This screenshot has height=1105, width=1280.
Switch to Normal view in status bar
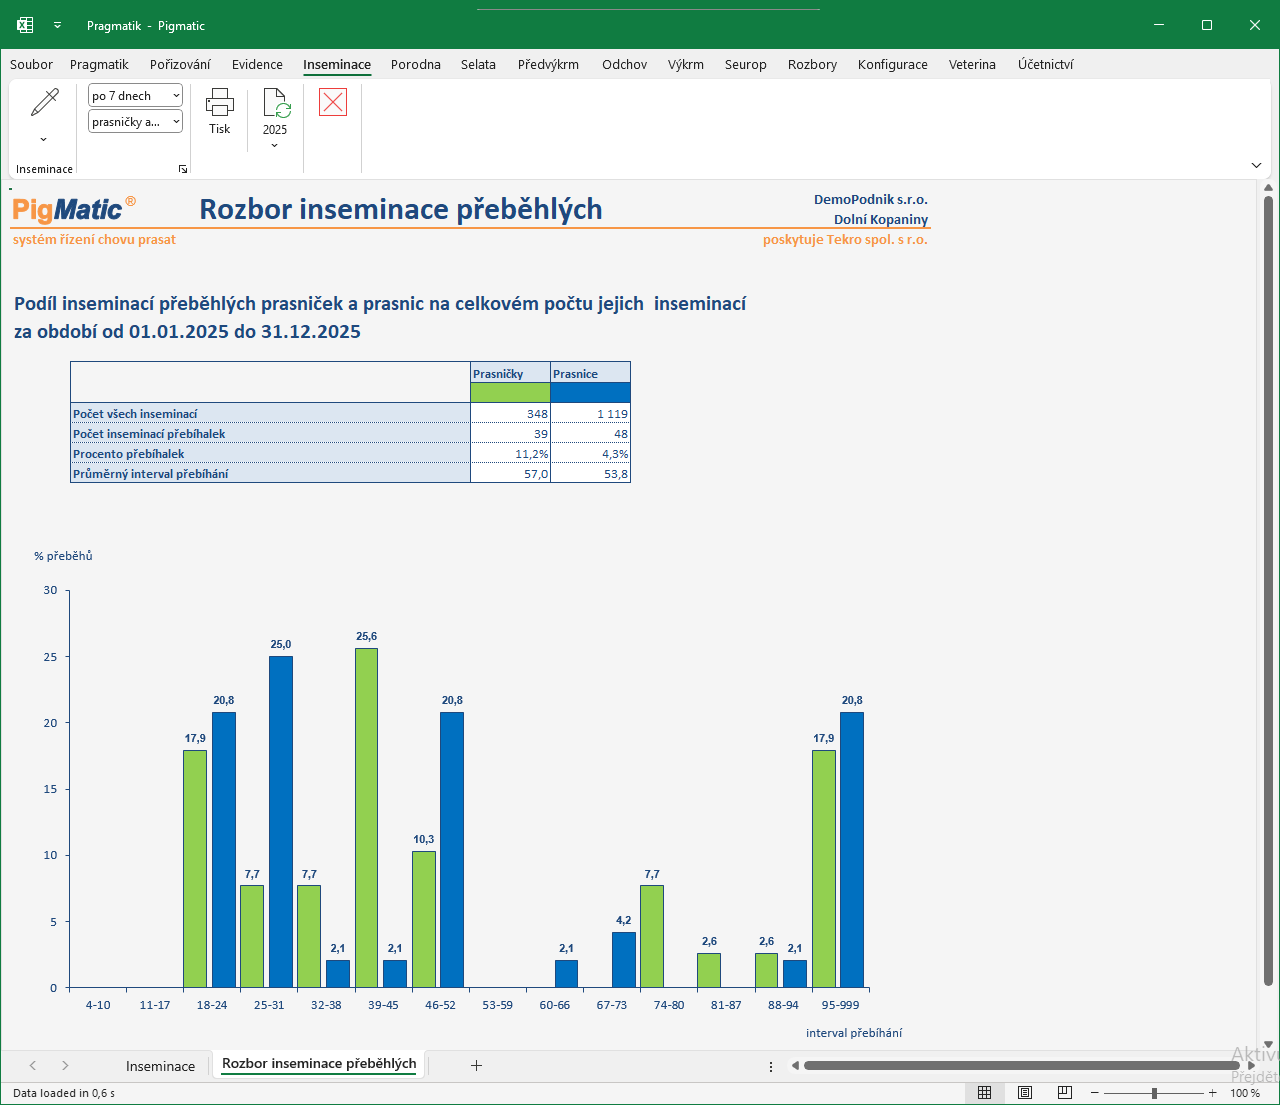click(985, 1093)
